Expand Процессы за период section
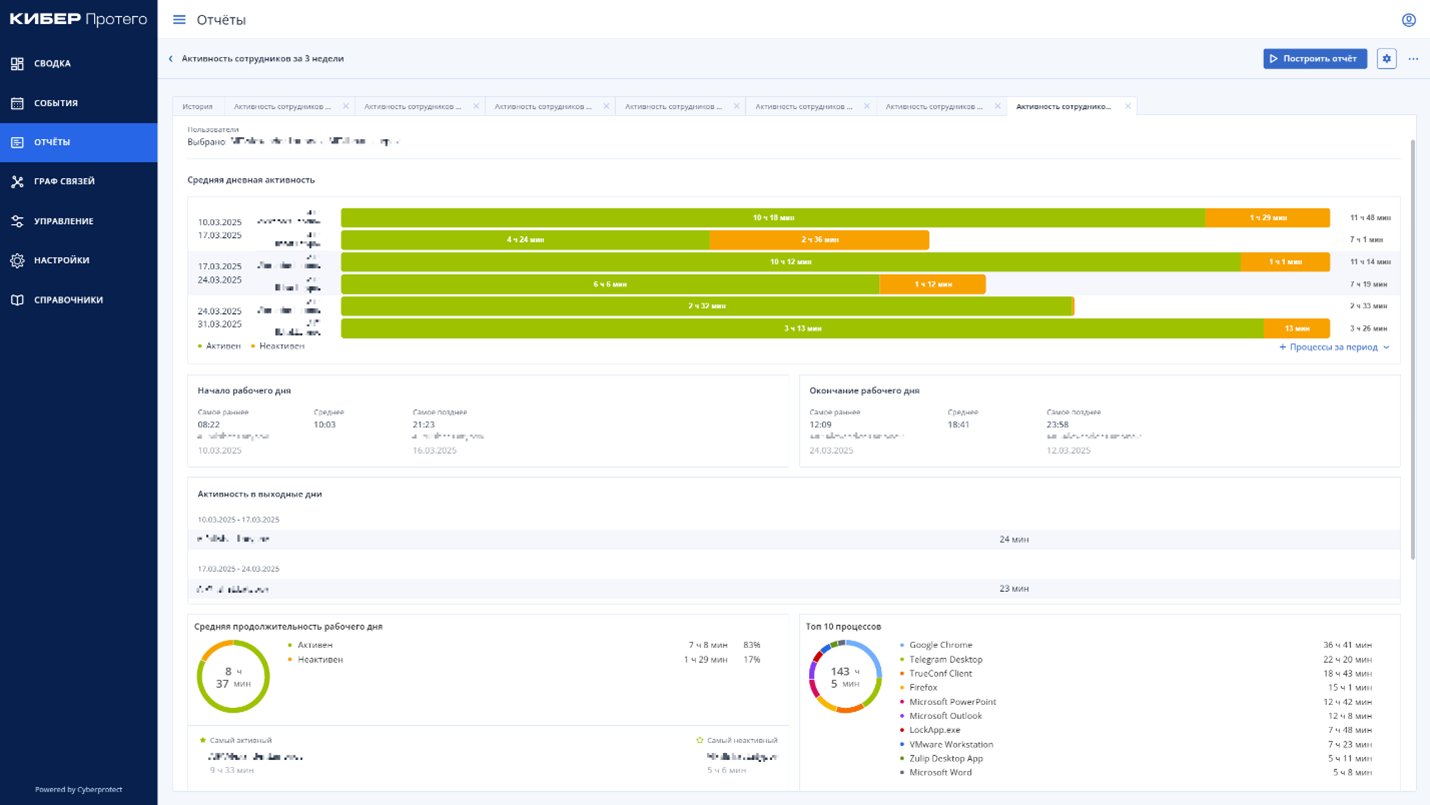The height and width of the screenshot is (805, 1430). click(1334, 347)
